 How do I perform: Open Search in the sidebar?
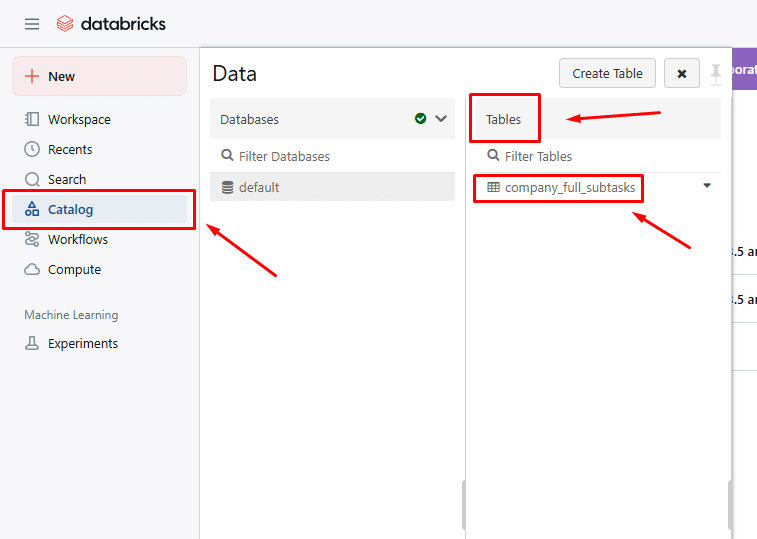coord(99,179)
